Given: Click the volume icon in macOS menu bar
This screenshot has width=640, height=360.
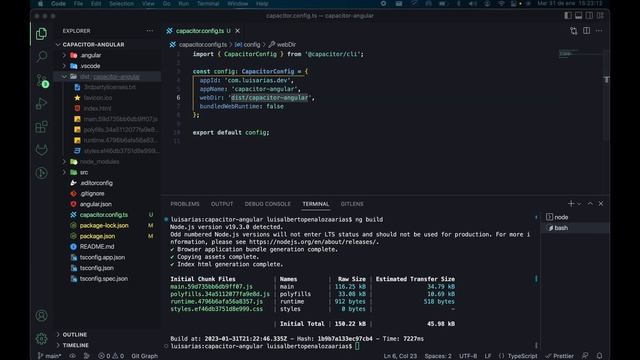Looking at the screenshot, I should [473, 4].
